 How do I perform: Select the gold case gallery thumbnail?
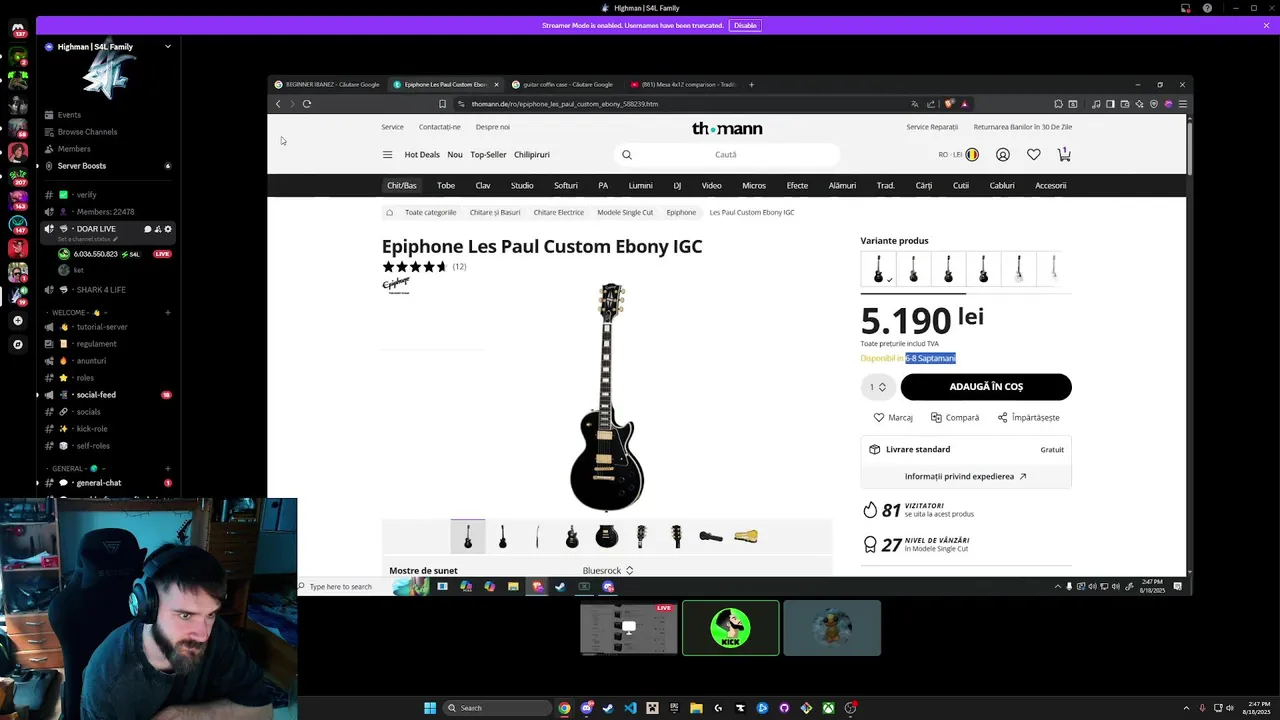(x=746, y=536)
